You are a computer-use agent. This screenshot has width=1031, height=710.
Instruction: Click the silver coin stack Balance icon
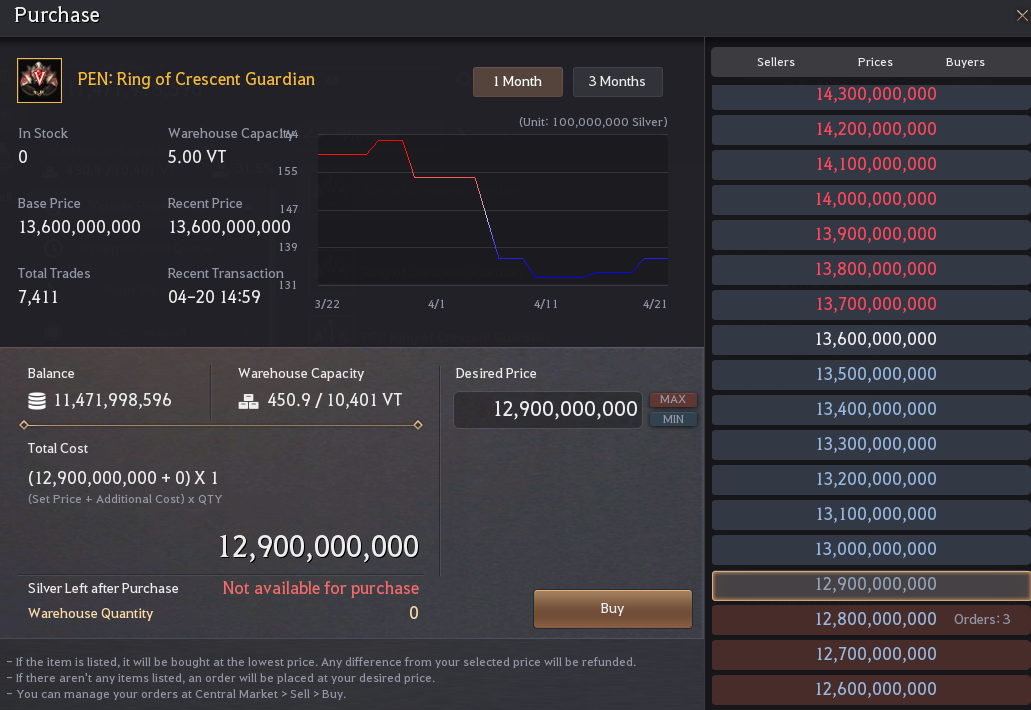(37, 400)
